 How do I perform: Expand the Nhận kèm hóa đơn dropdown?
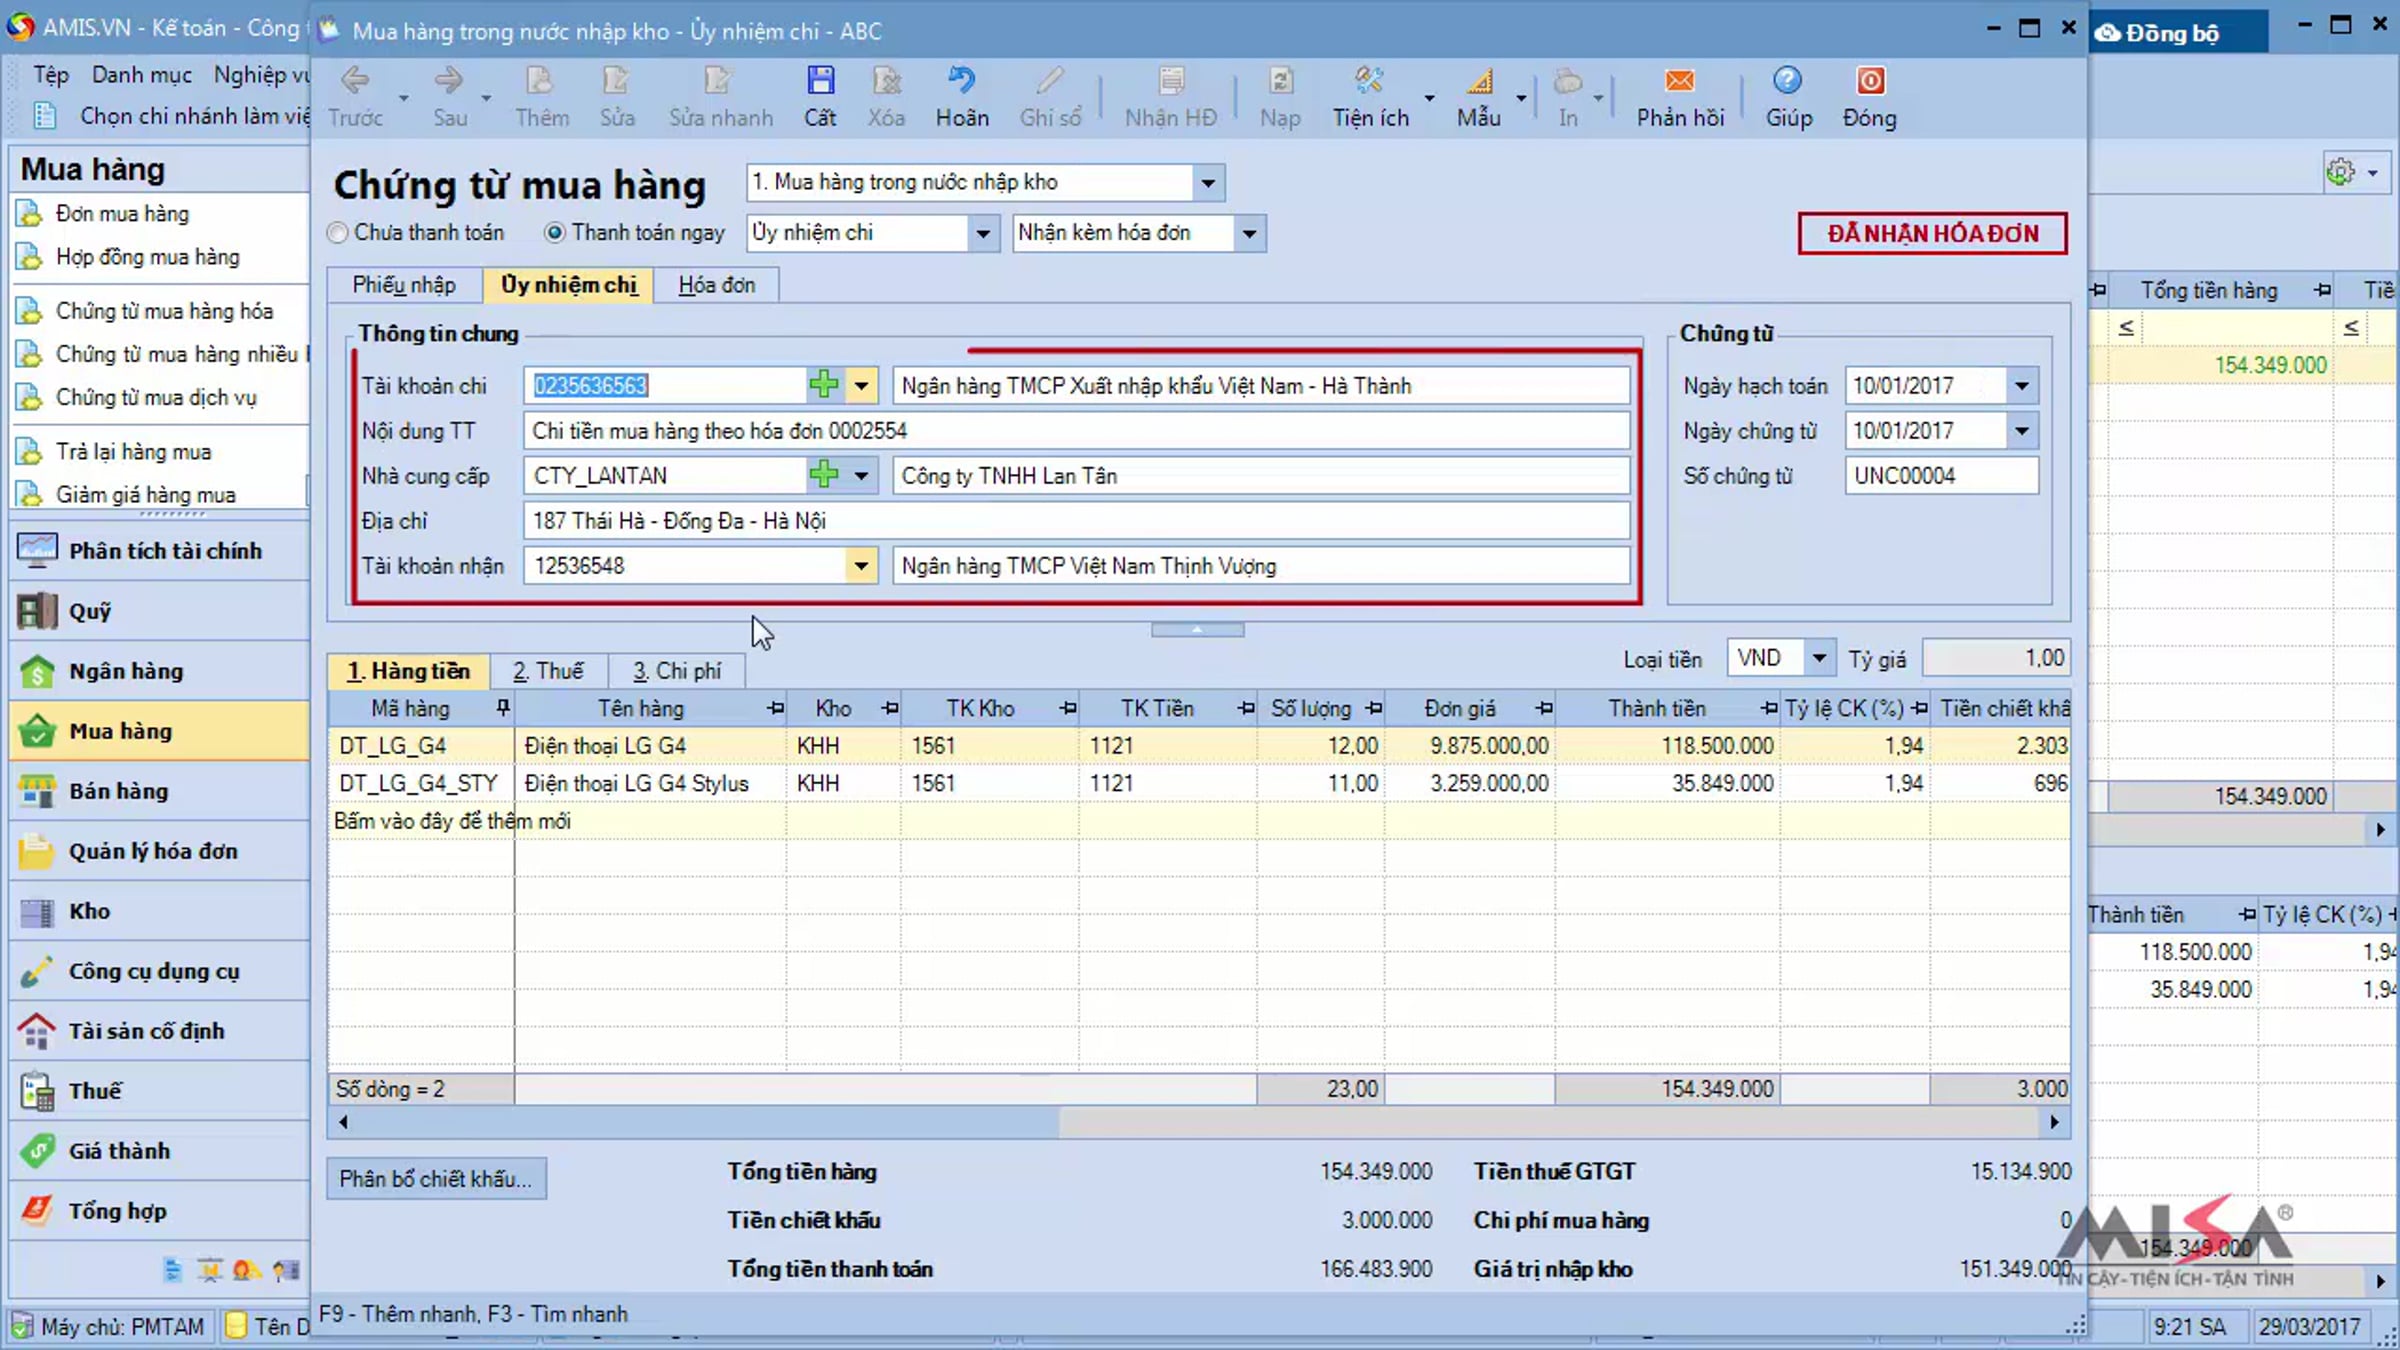tap(1249, 234)
